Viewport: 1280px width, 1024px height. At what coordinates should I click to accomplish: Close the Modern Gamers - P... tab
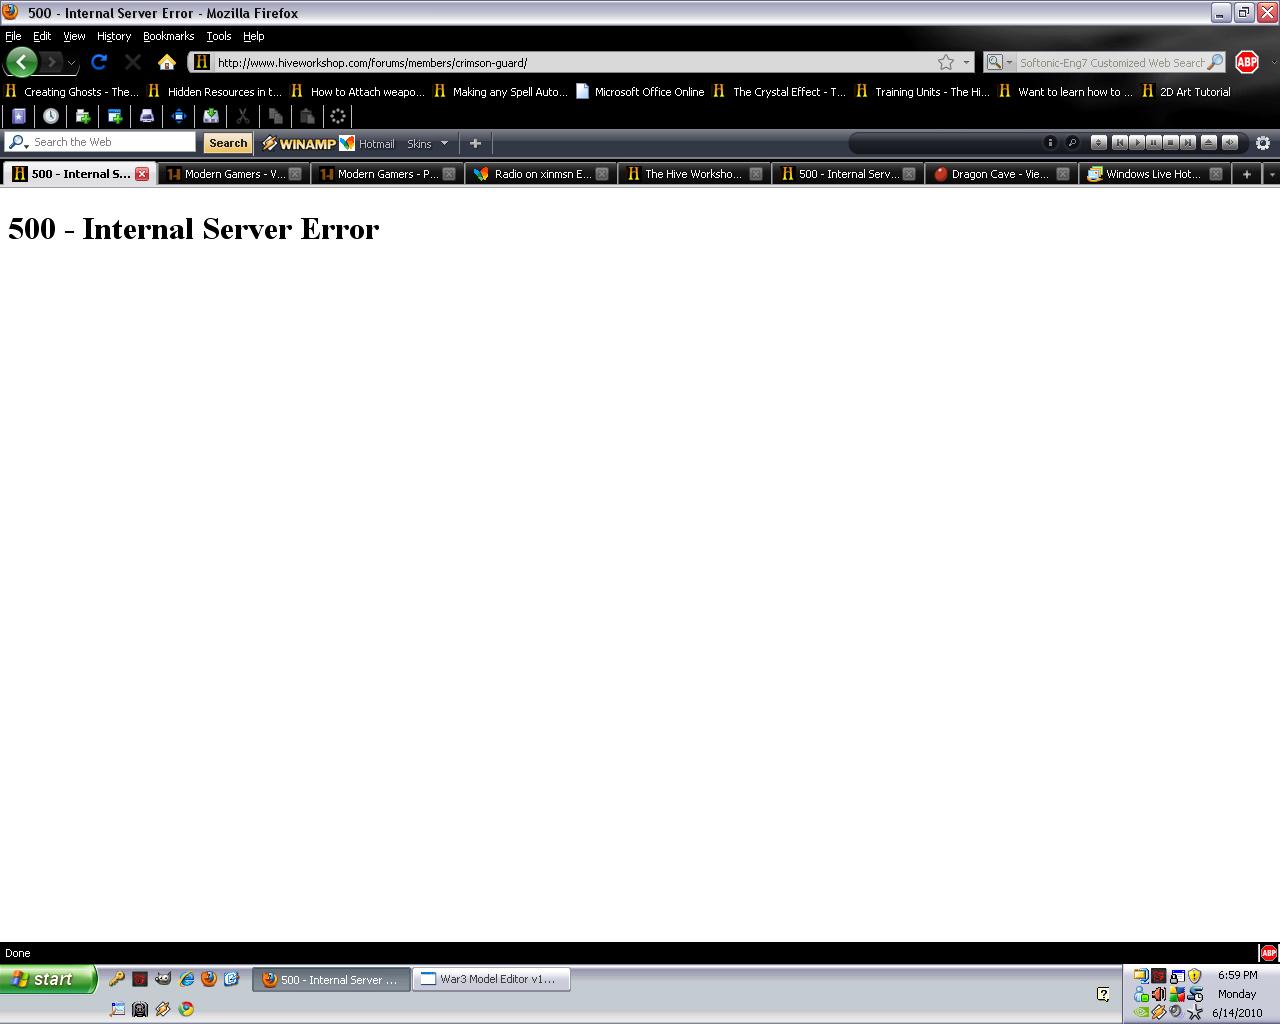coord(449,174)
